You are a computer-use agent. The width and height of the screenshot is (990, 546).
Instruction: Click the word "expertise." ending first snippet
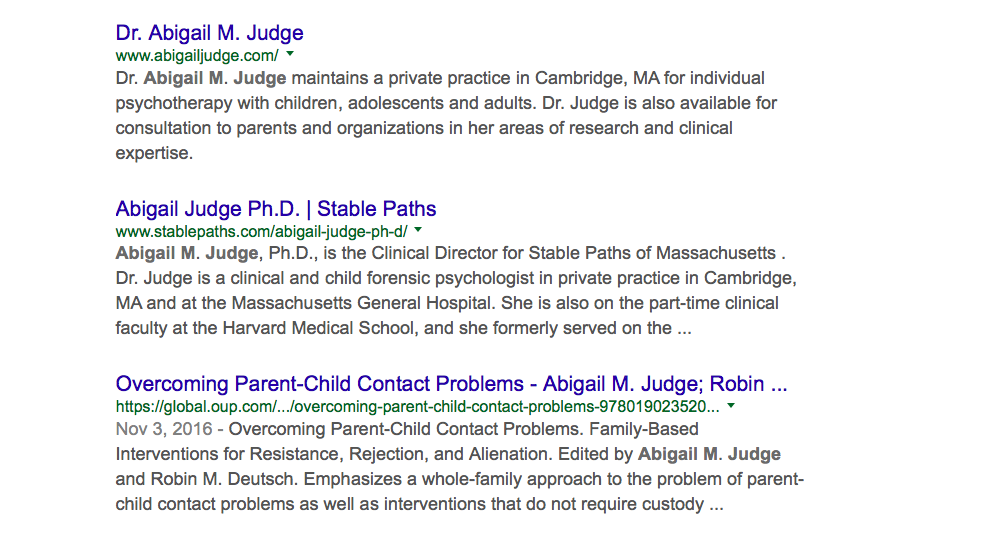click(x=154, y=153)
